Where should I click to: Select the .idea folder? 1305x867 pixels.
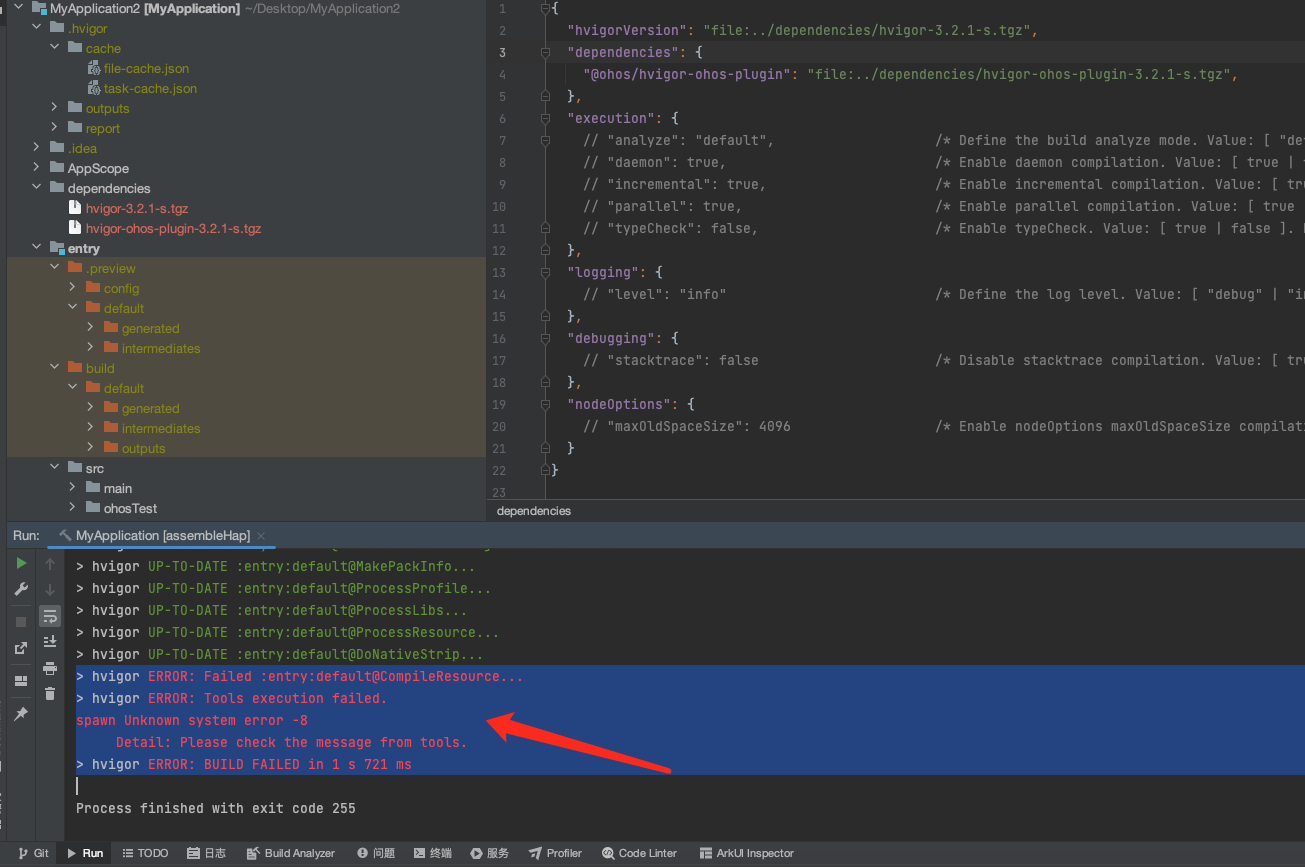[82, 148]
